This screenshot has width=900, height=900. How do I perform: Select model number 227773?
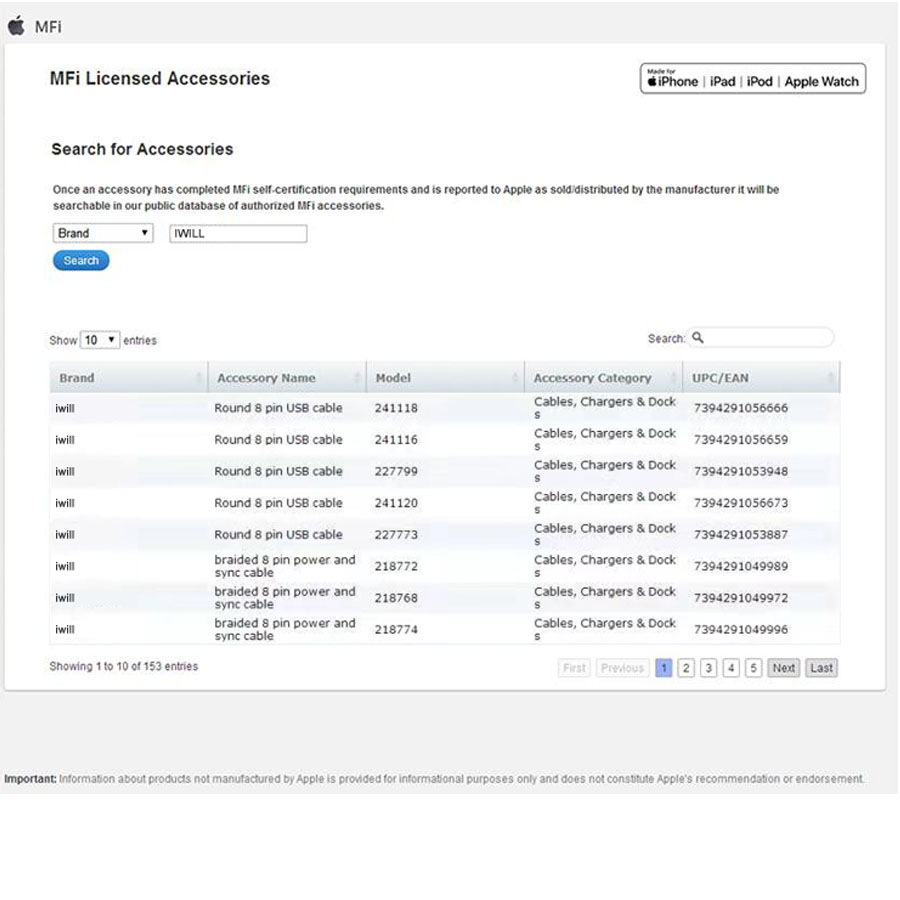(x=396, y=534)
